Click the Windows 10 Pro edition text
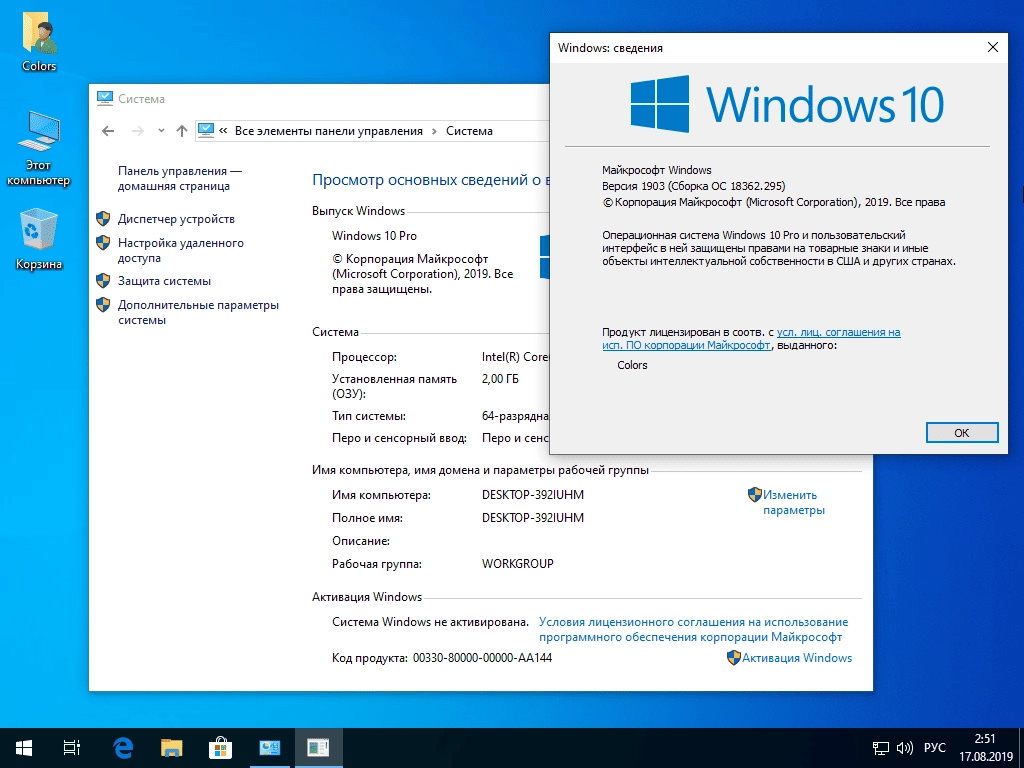 (x=374, y=236)
